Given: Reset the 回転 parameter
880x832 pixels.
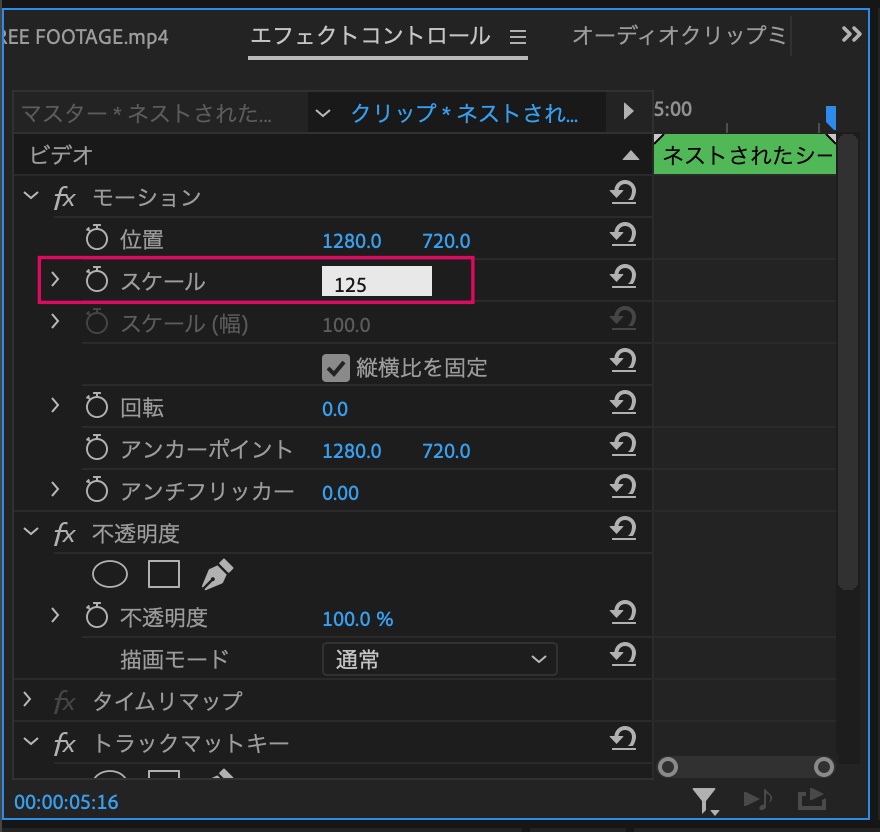Looking at the screenshot, I should [623, 403].
